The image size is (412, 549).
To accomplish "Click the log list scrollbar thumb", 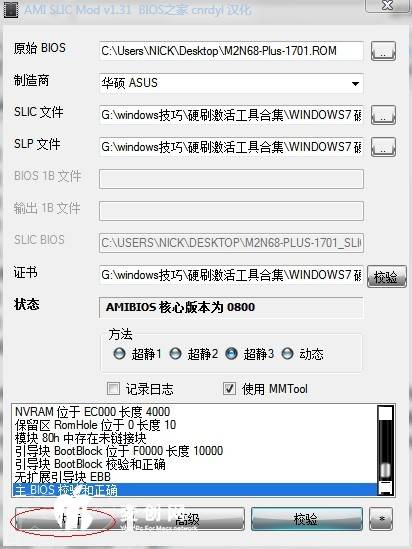I will click(x=385, y=470).
